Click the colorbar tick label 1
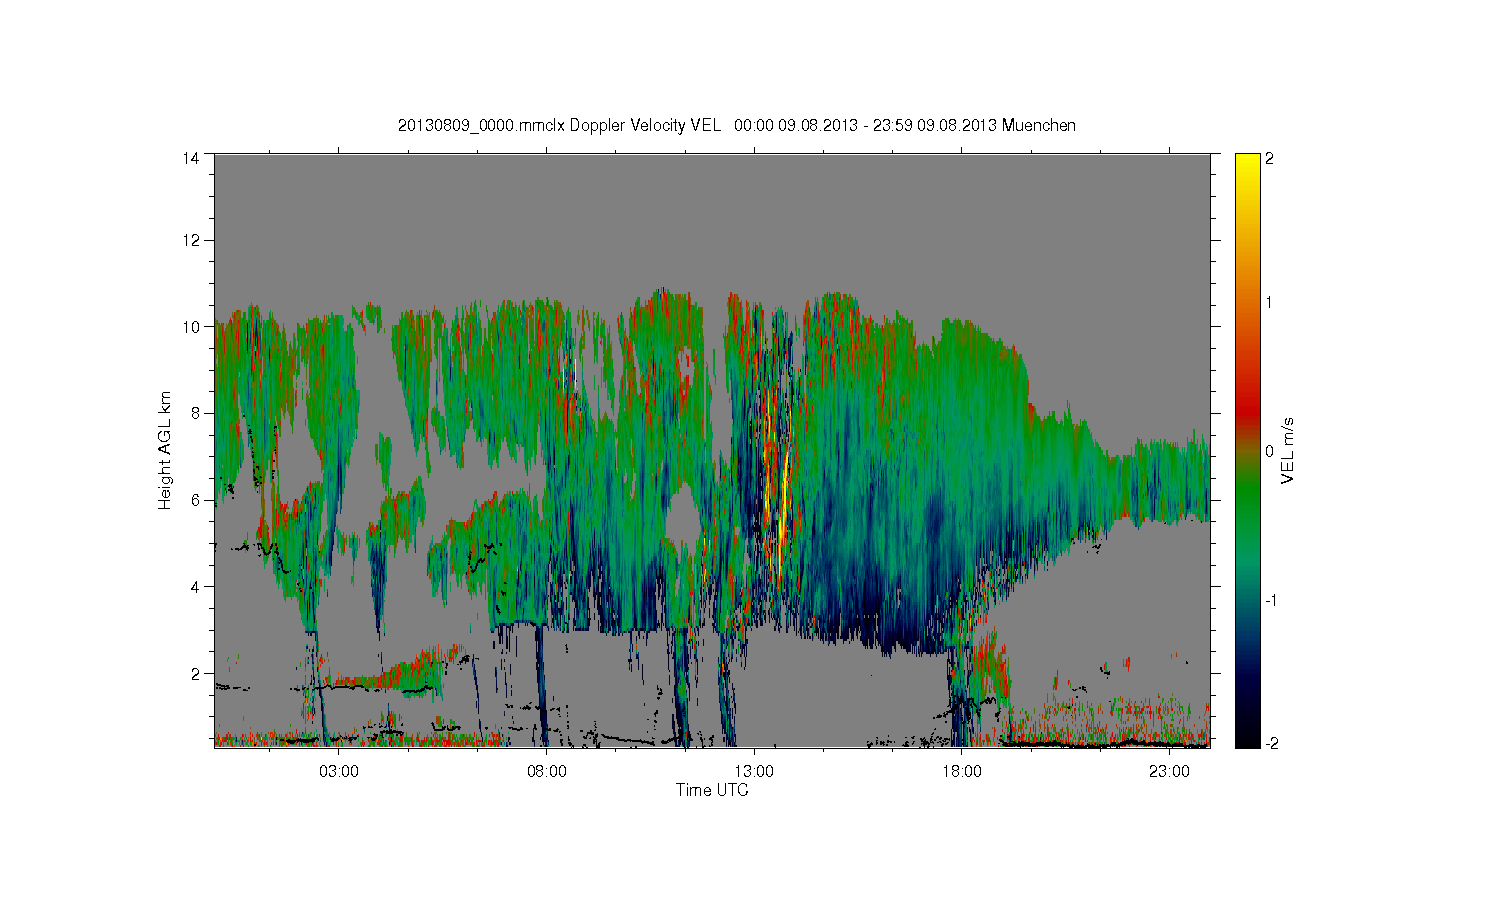Image resolution: width=1500 pixels, height=900 pixels. point(1269,302)
